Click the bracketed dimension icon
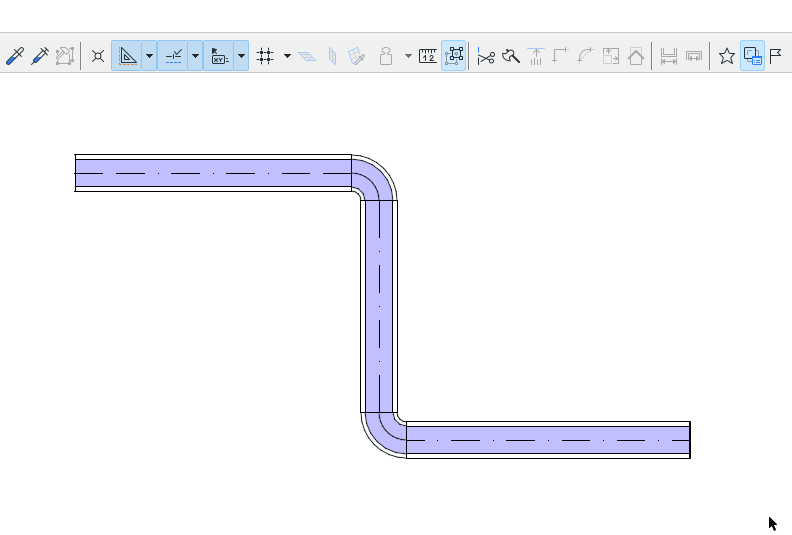The height and width of the screenshot is (535, 792). (x=694, y=56)
